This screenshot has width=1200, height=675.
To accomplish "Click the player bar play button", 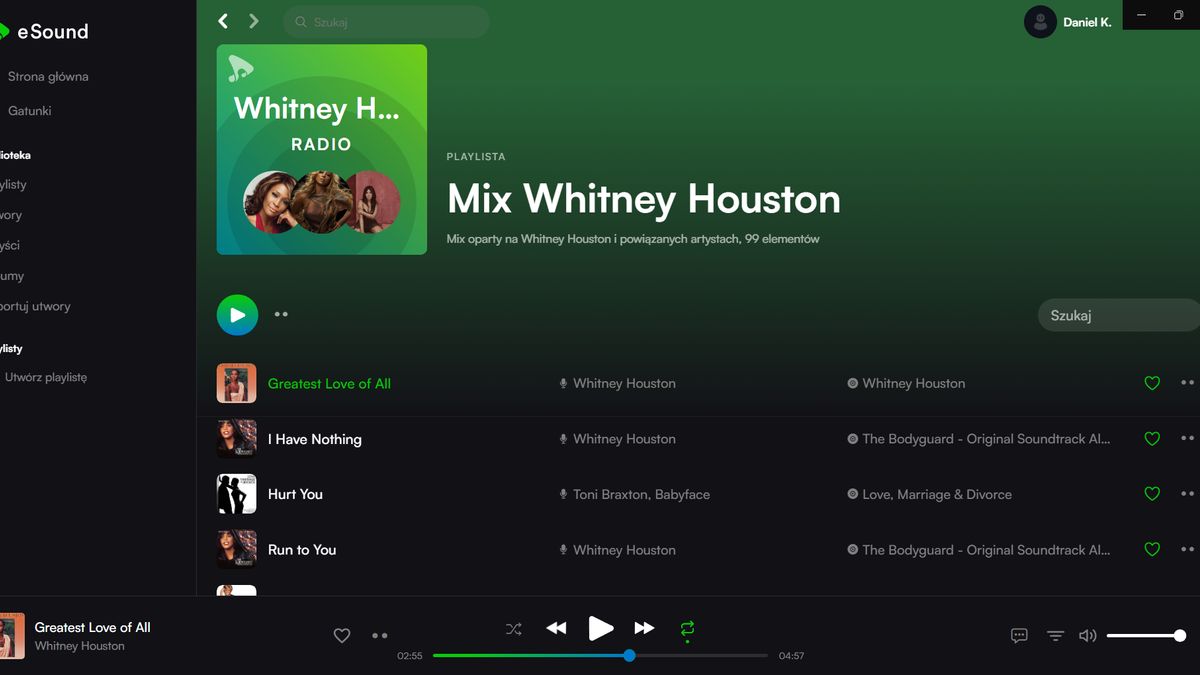I will [601, 628].
